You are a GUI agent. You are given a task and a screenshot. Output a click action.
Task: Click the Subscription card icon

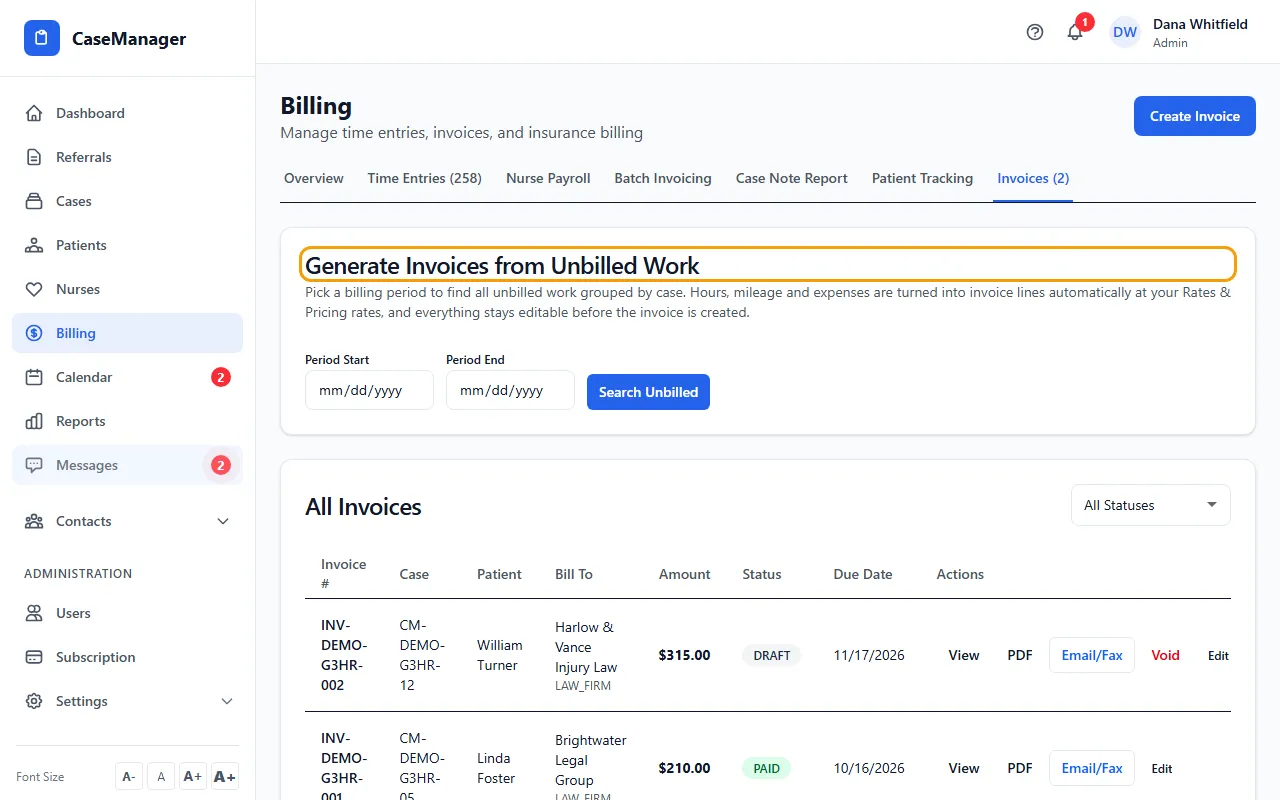(34, 657)
